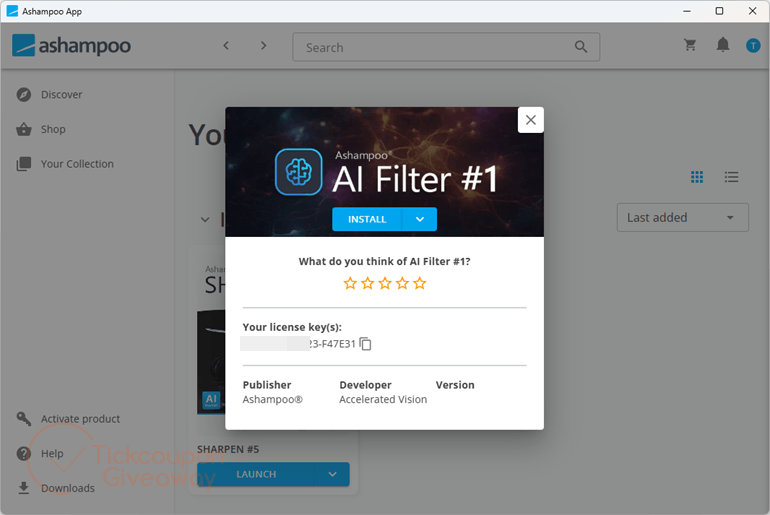Click the Ashampoo logo
Image resolution: width=770 pixels, height=515 pixels.
(72, 46)
